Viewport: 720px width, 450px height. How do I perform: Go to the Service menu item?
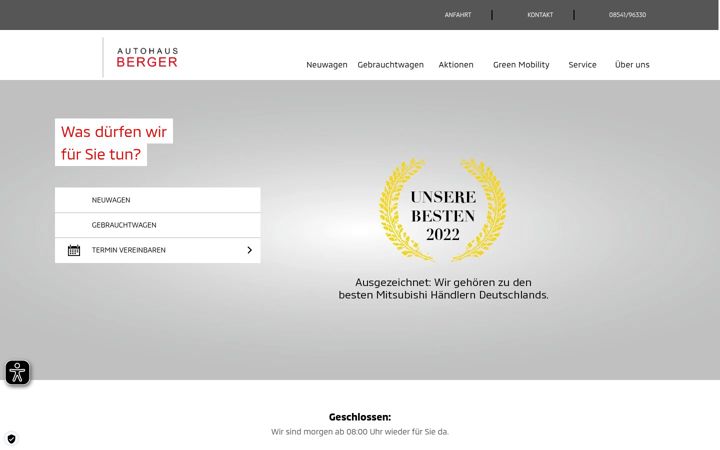(x=582, y=65)
